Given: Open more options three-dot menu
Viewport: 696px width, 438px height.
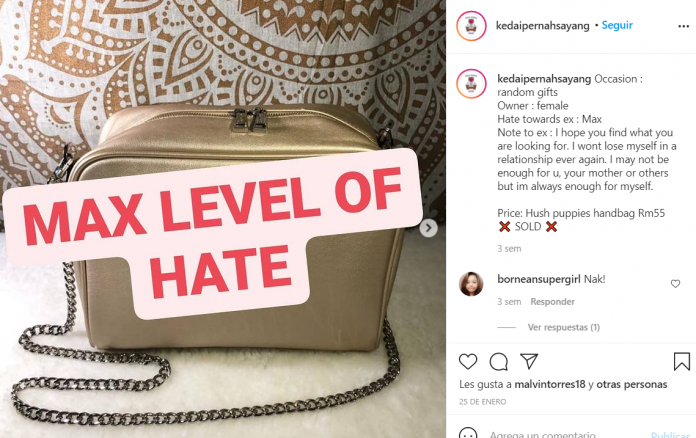Looking at the screenshot, I should 684,27.
